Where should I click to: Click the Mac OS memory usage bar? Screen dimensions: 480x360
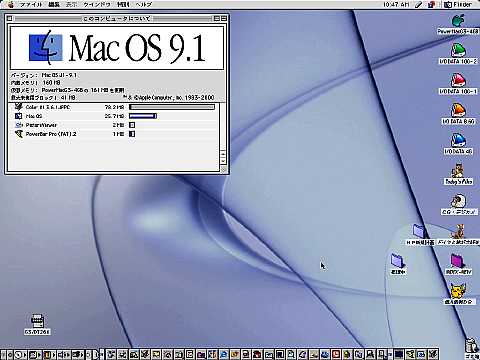pos(143,116)
